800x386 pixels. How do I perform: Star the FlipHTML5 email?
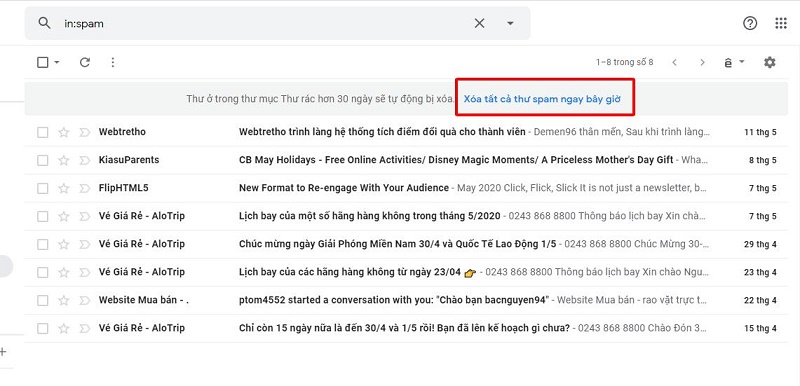click(x=63, y=189)
